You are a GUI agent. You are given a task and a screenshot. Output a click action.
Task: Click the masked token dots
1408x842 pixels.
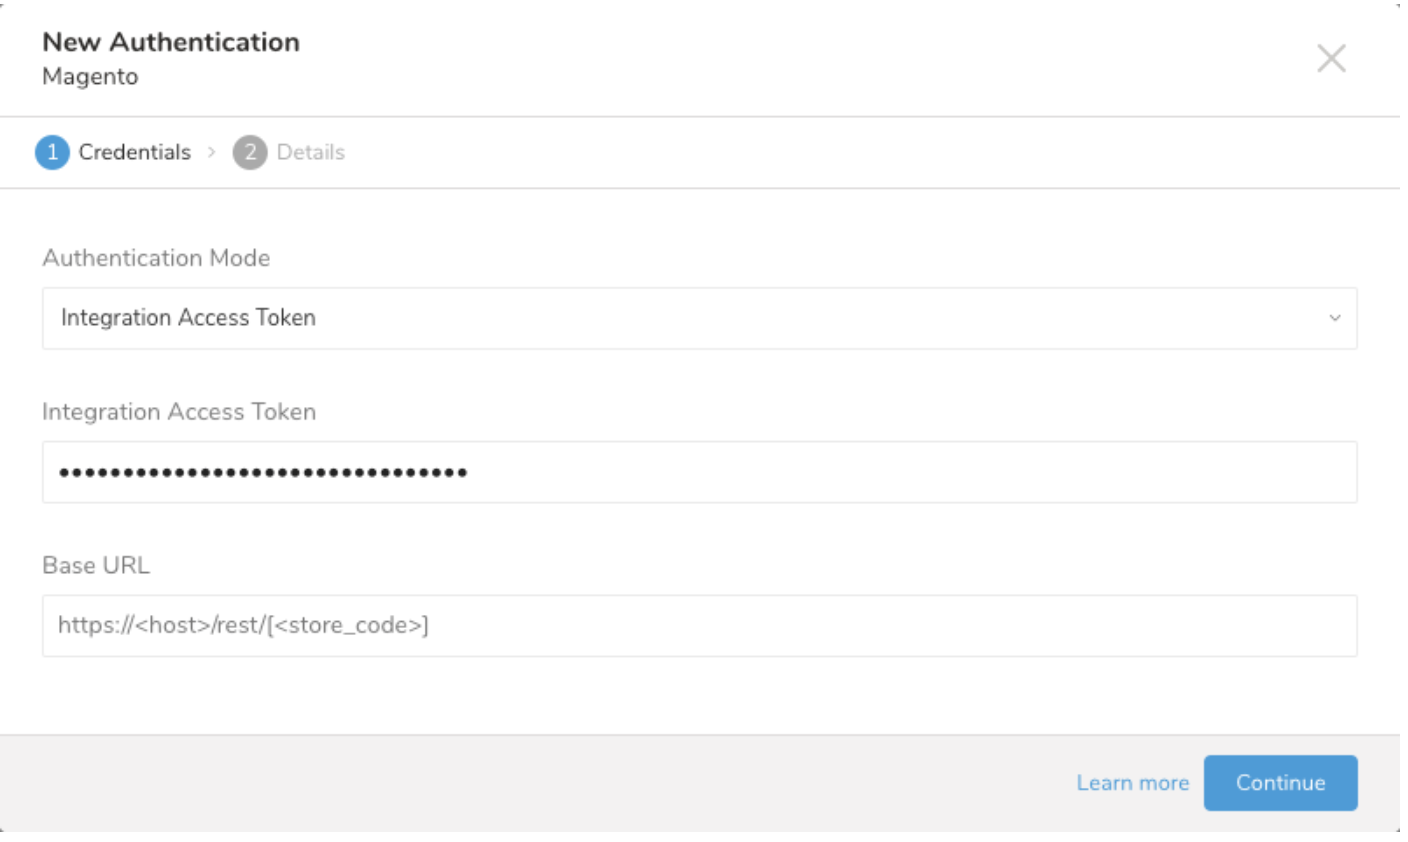[263, 472]
